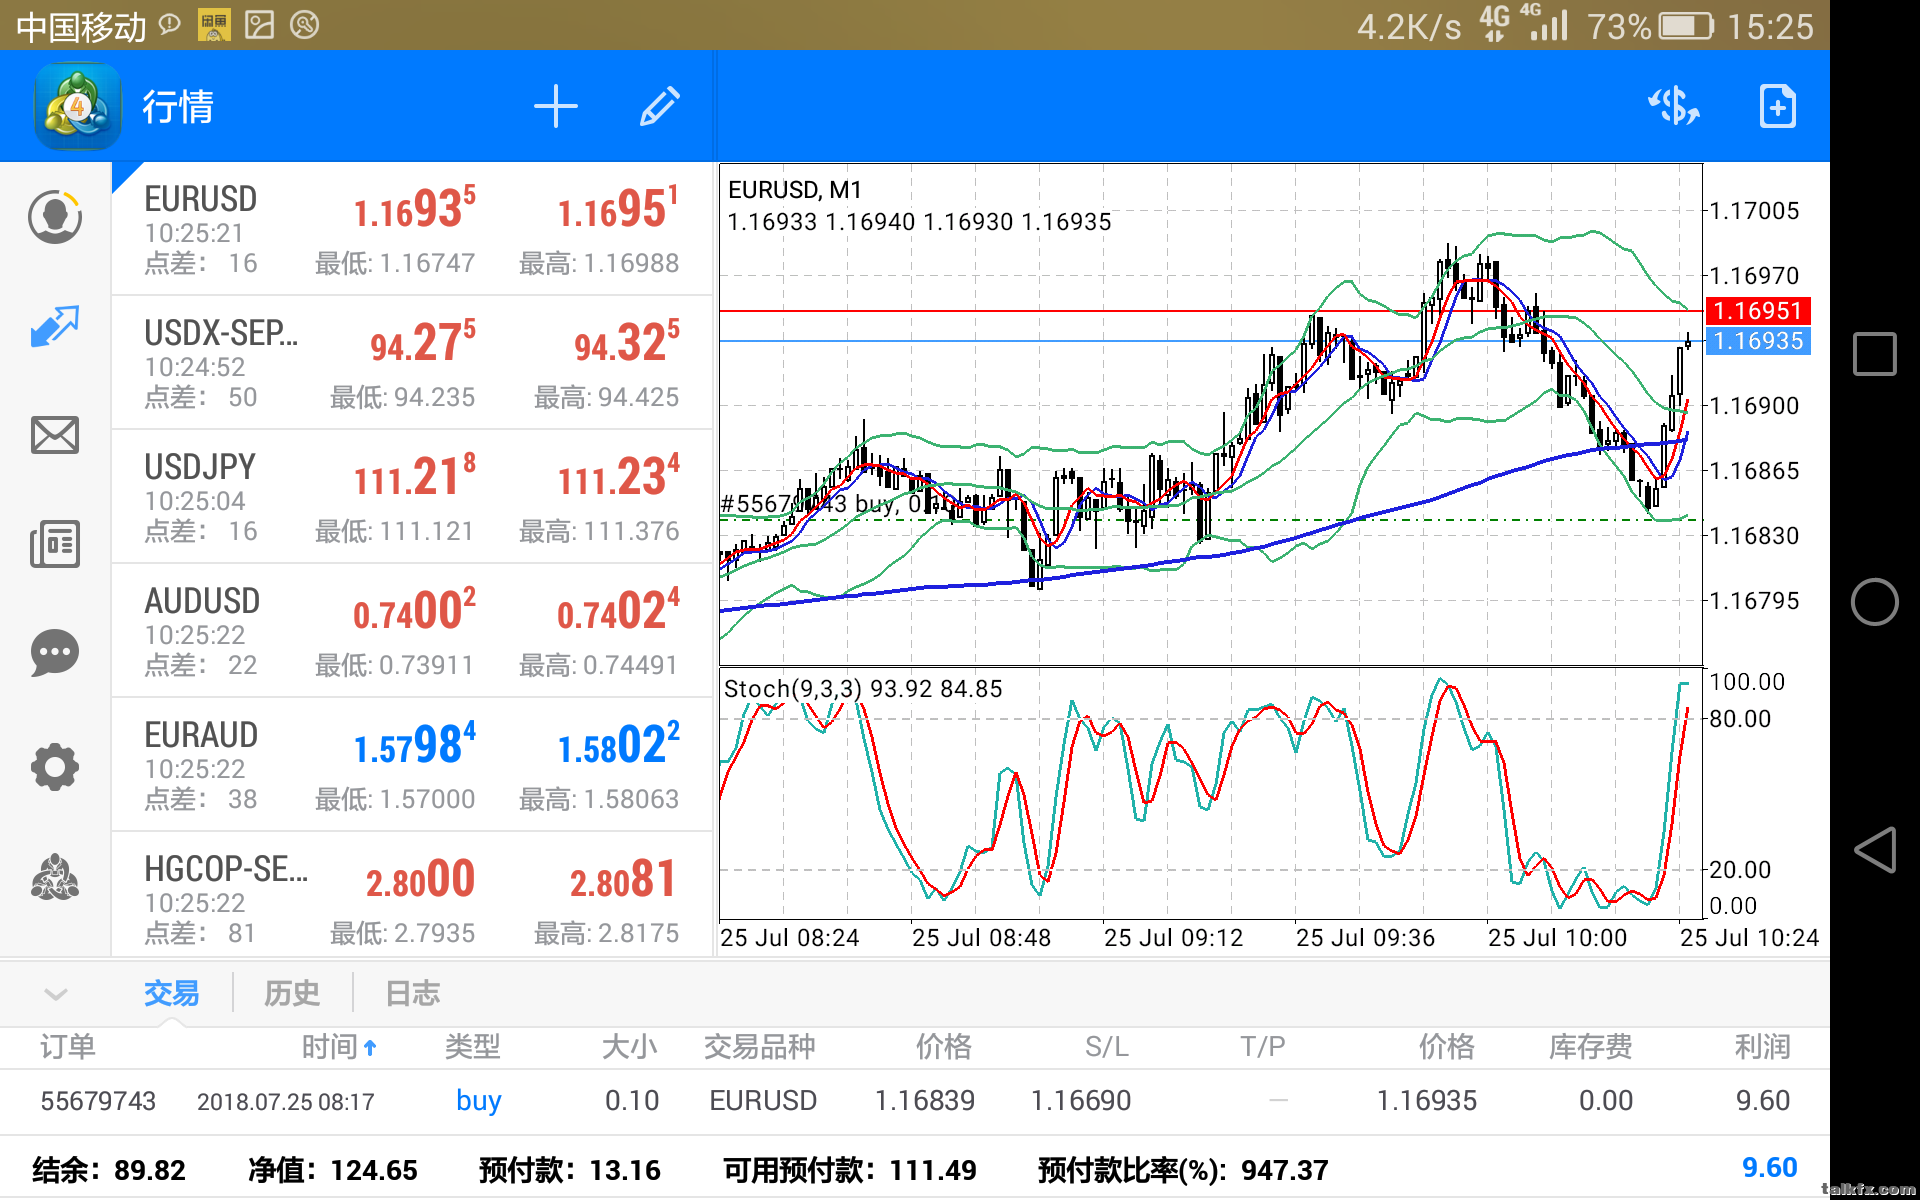Screen dimensions: 1920x1200
Task: Tap the 结余 balance value 89.82
Action: [150, 1170]
